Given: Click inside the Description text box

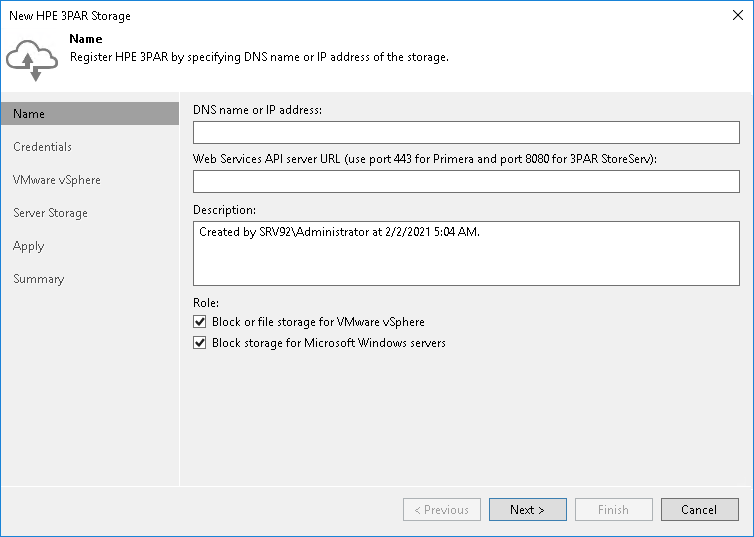Looking at the screenshot, I should 466,253.
